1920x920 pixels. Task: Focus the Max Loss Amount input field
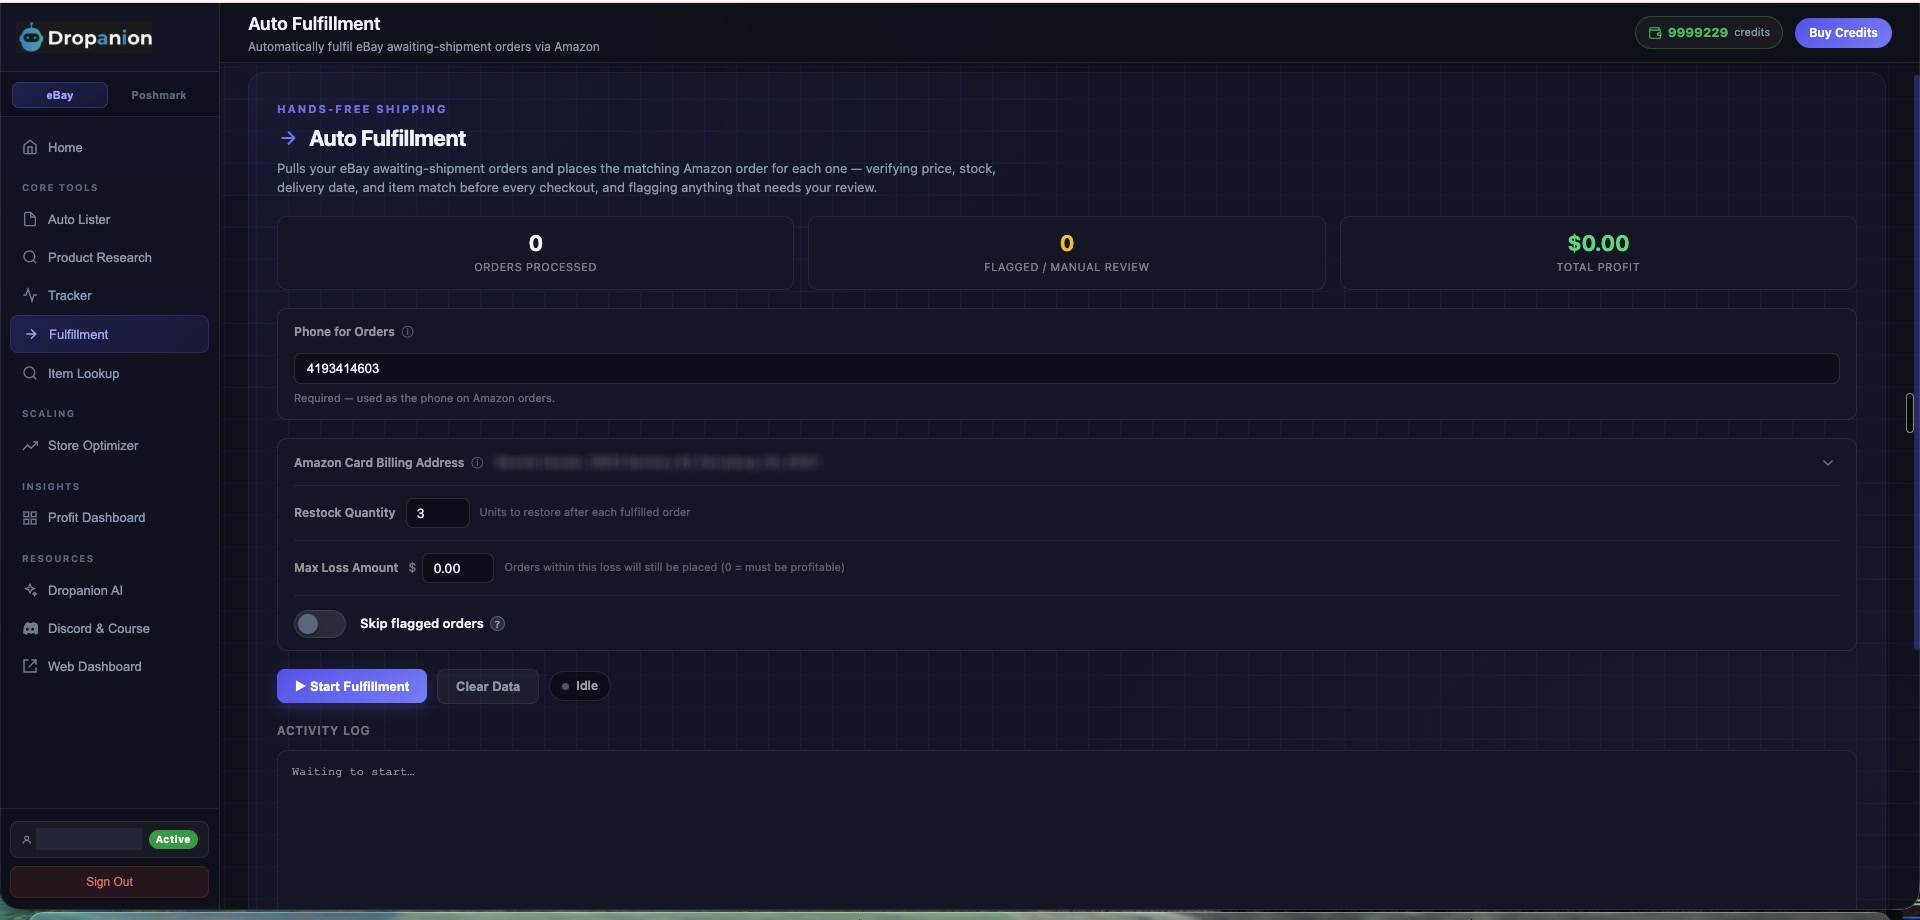458,568
